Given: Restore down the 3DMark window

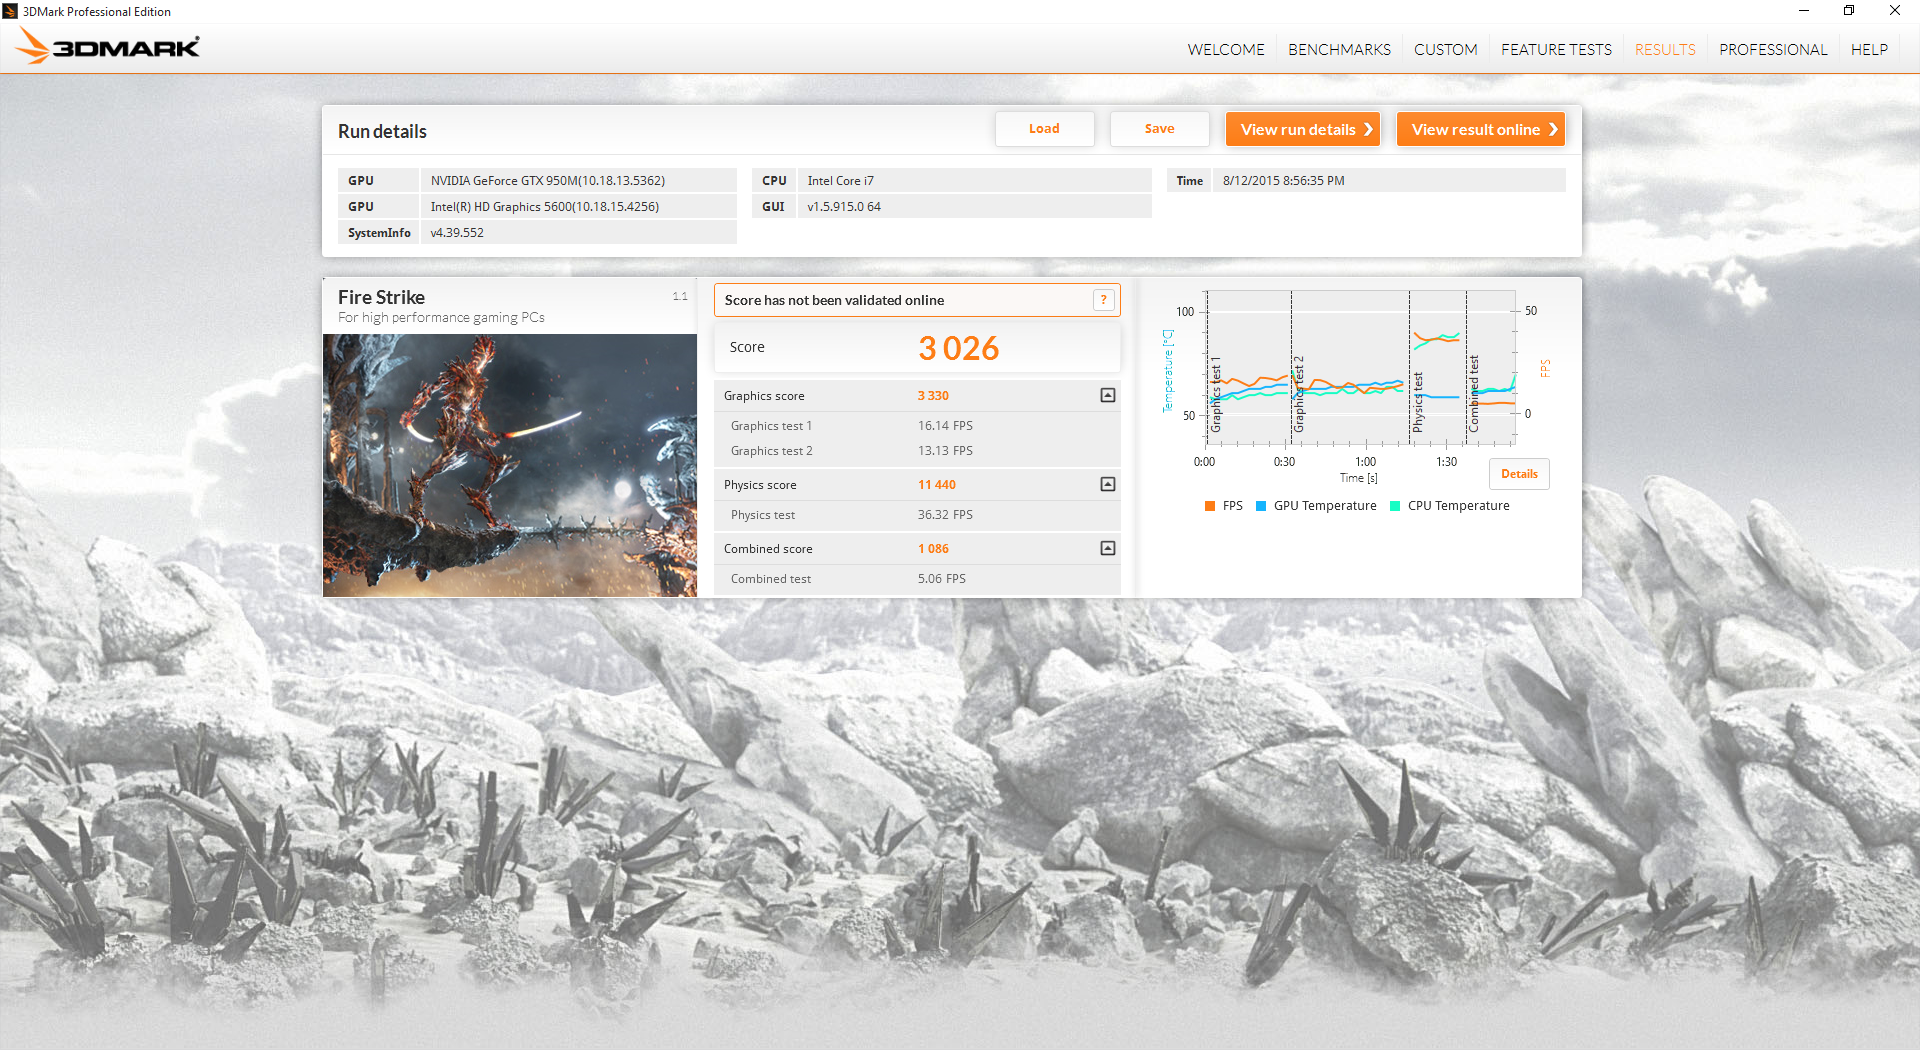Looking at the screenshot, I should pos(1849,11).
